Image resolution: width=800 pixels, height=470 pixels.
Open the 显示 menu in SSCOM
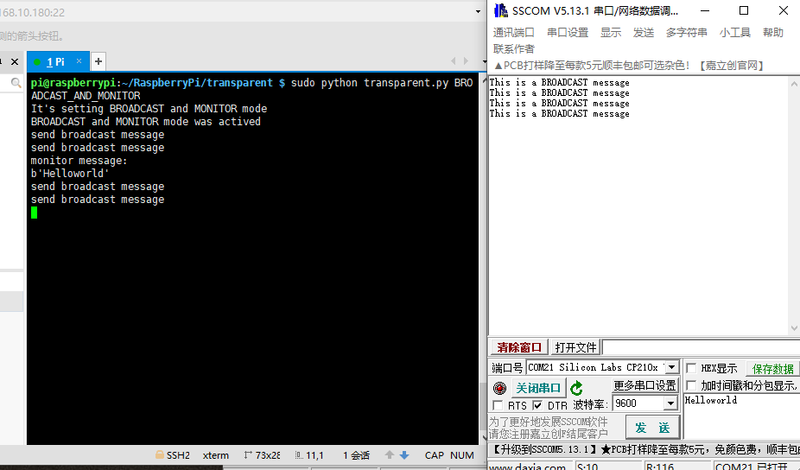point(610,33)
